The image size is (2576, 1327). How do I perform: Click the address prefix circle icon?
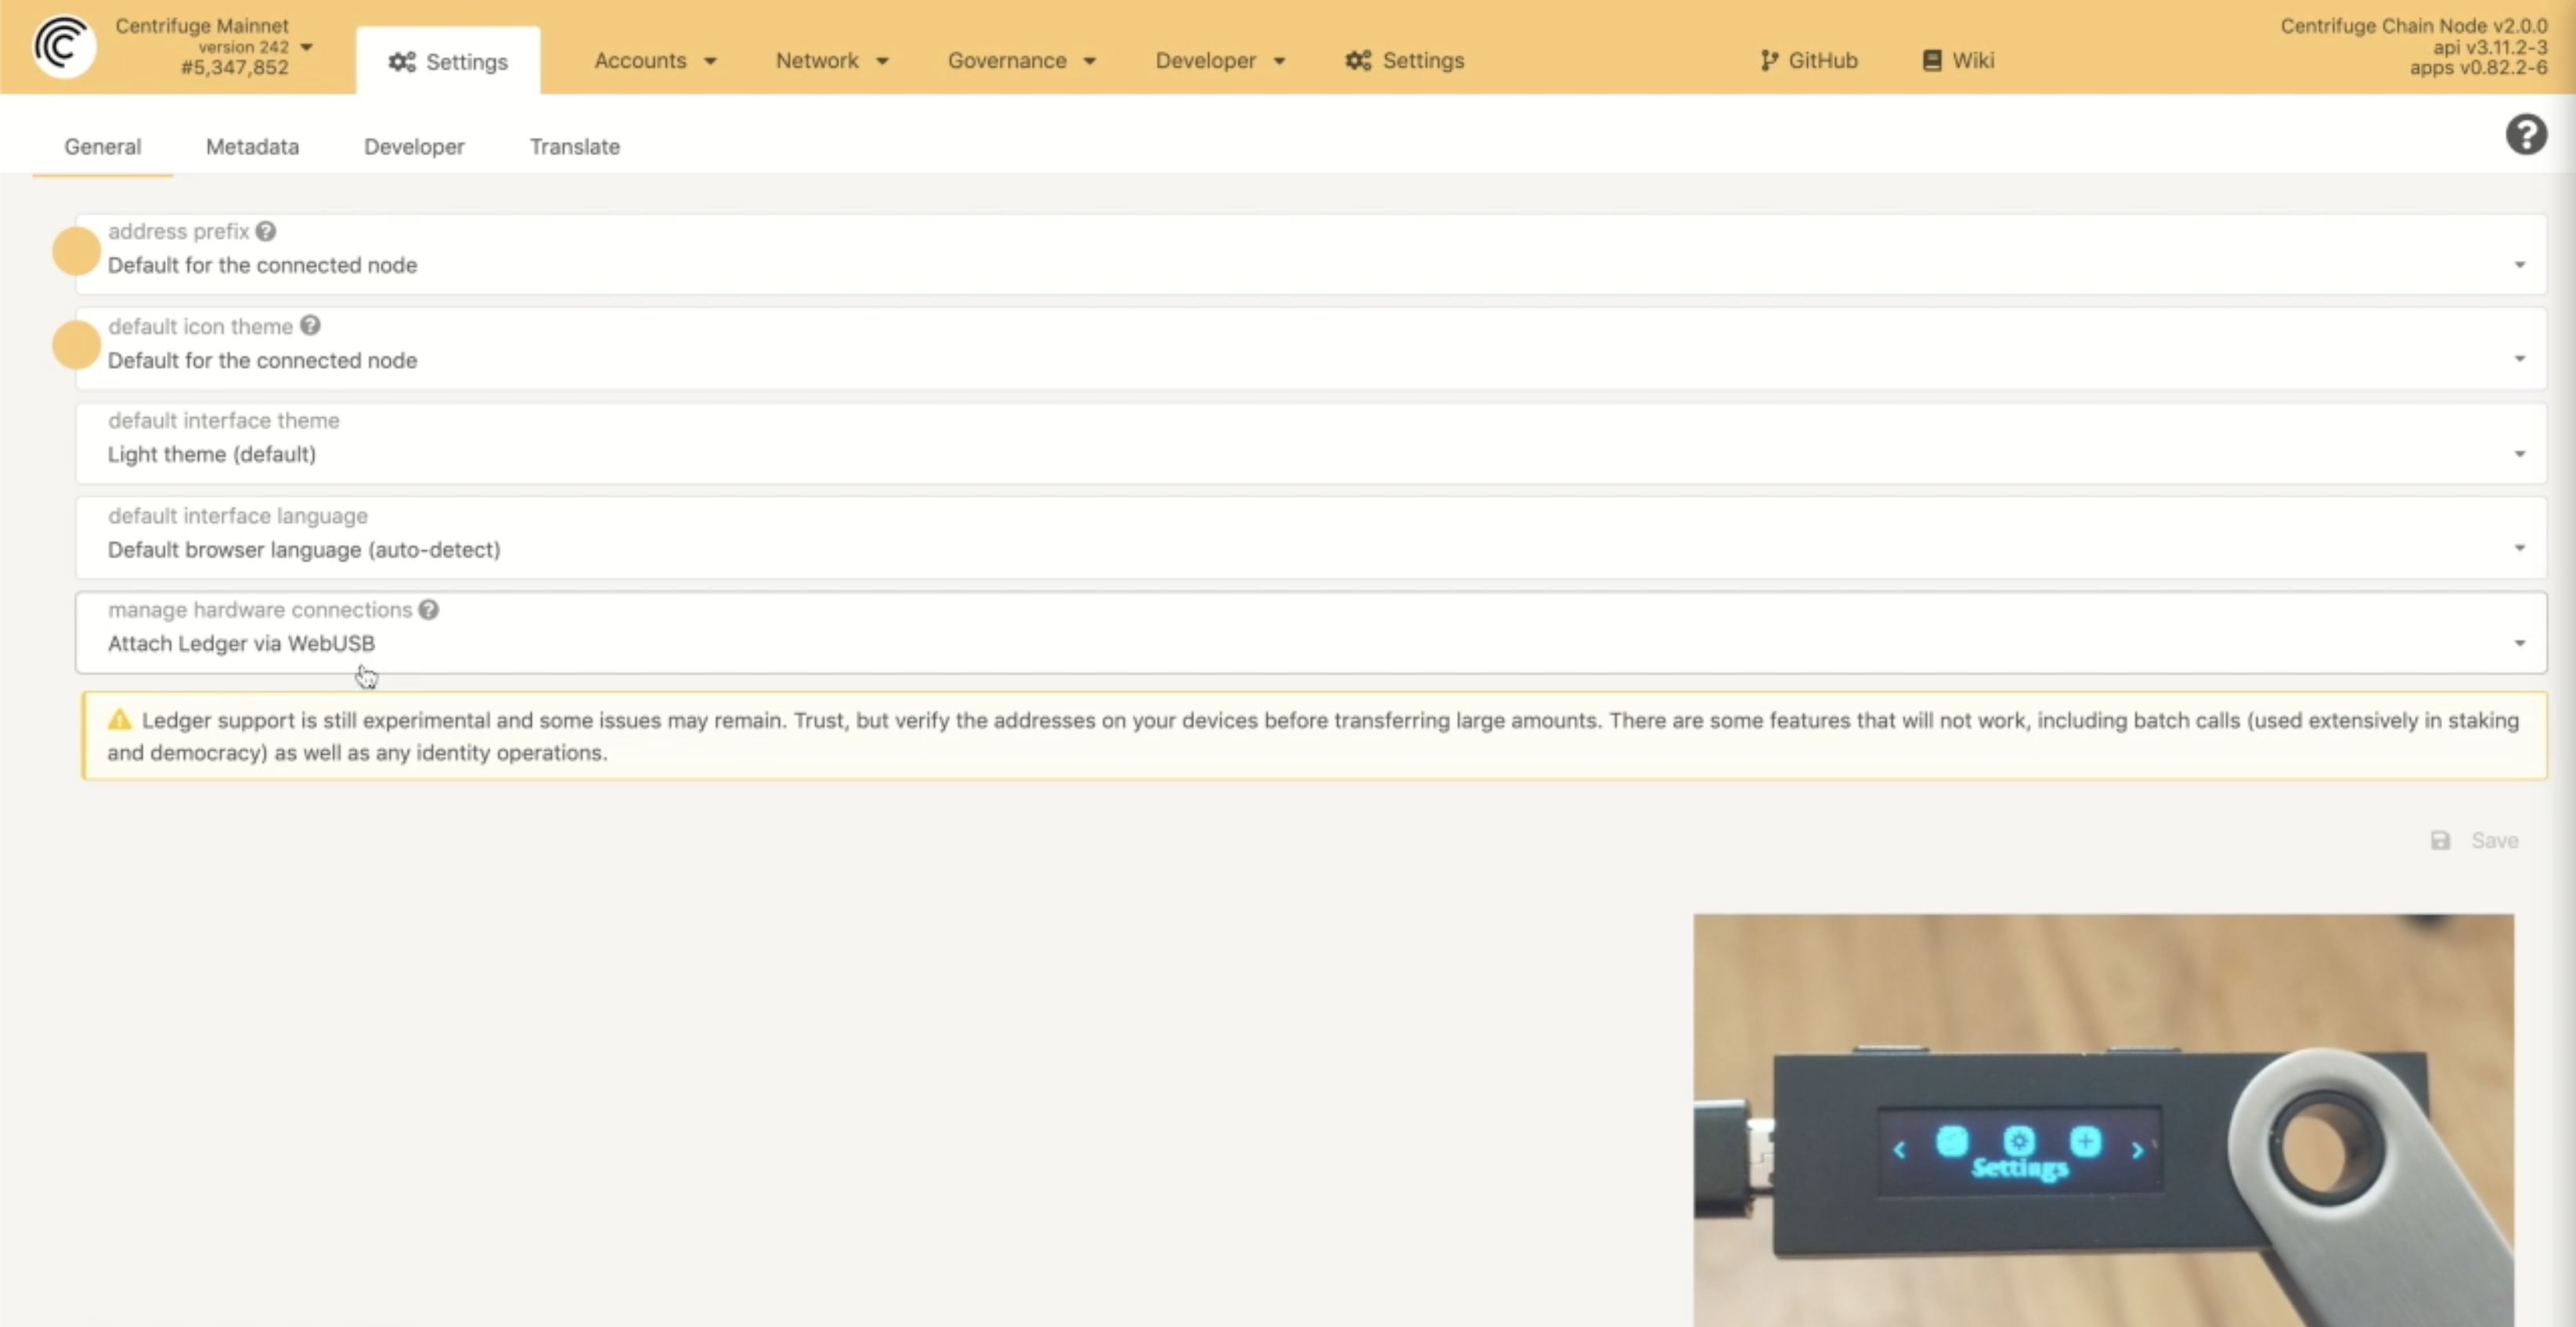76,251
